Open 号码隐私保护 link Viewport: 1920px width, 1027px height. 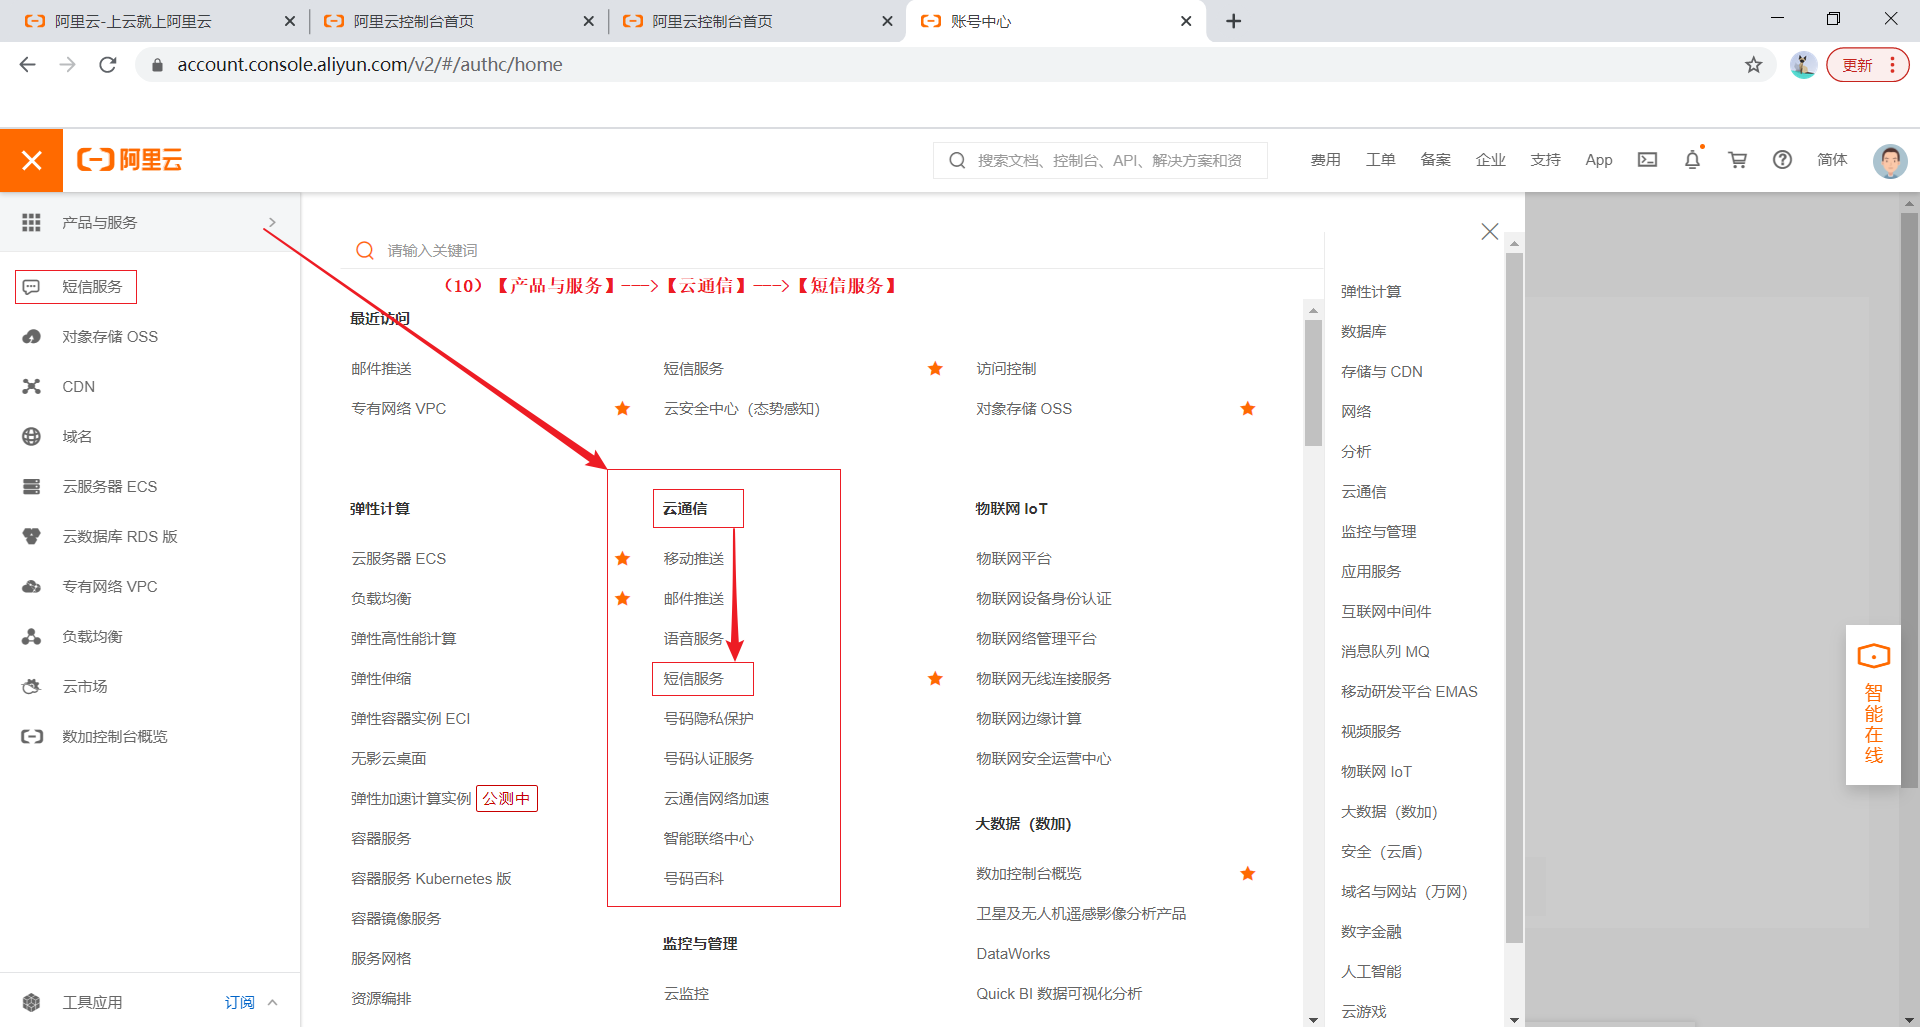click(709, 719)
